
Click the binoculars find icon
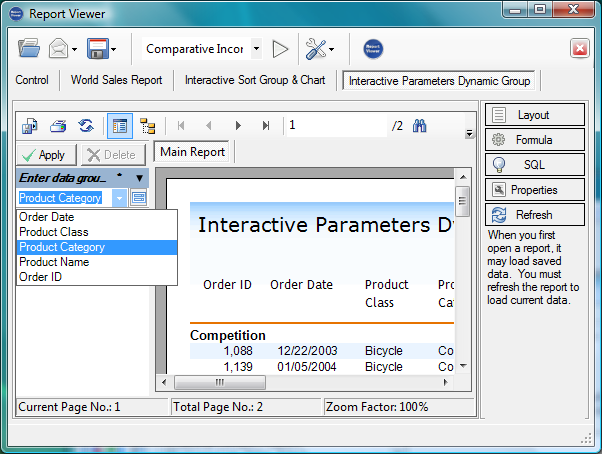(421, 126)
